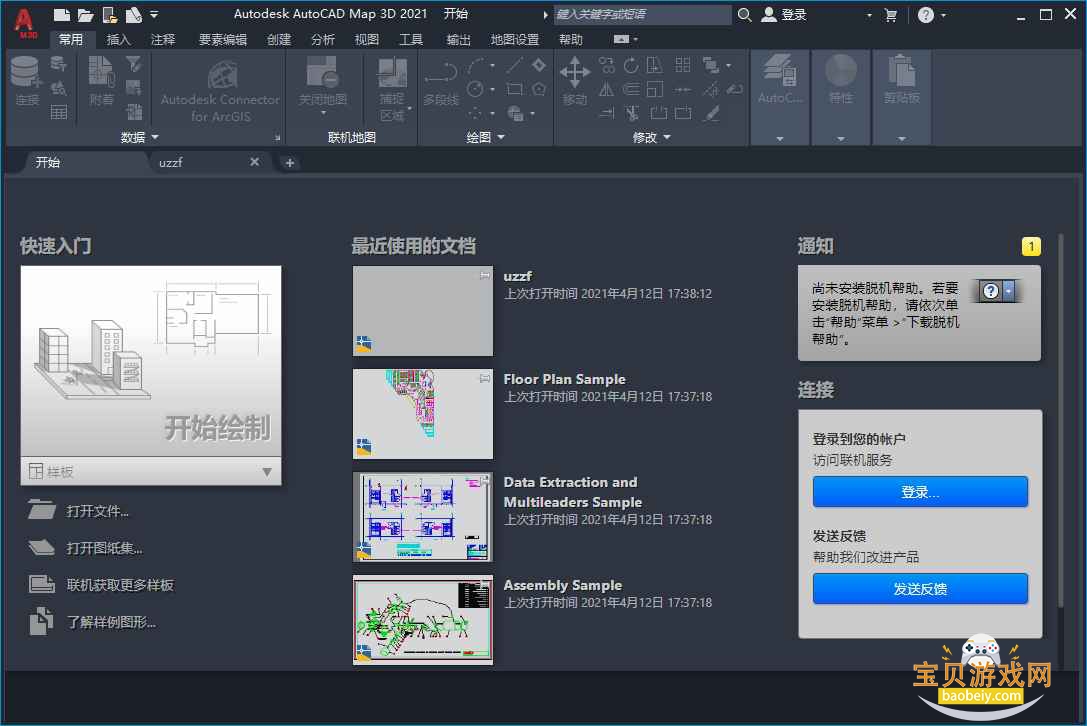This screenshot has width=1087, height=726.
Task: Click the New file icon in Quick Access
Action: coord(62,15)
